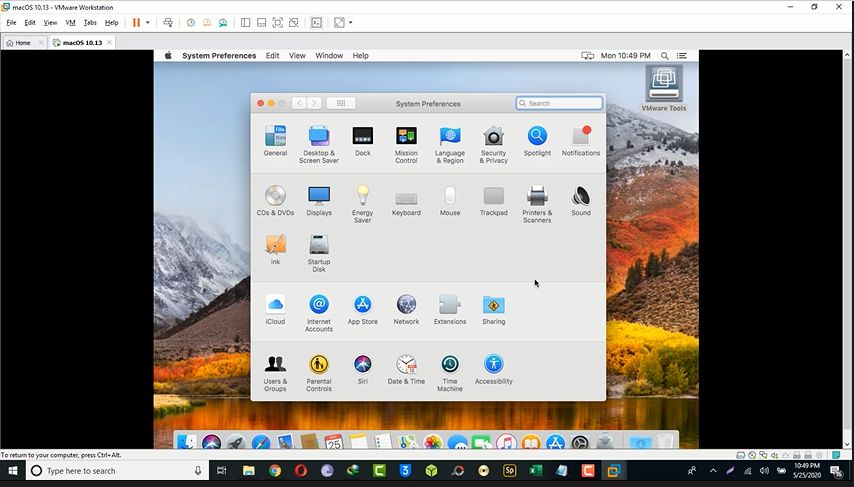Screen dimensions: 854x487
Task: Open the Mouse preference pane
Action: coord(450,200)
